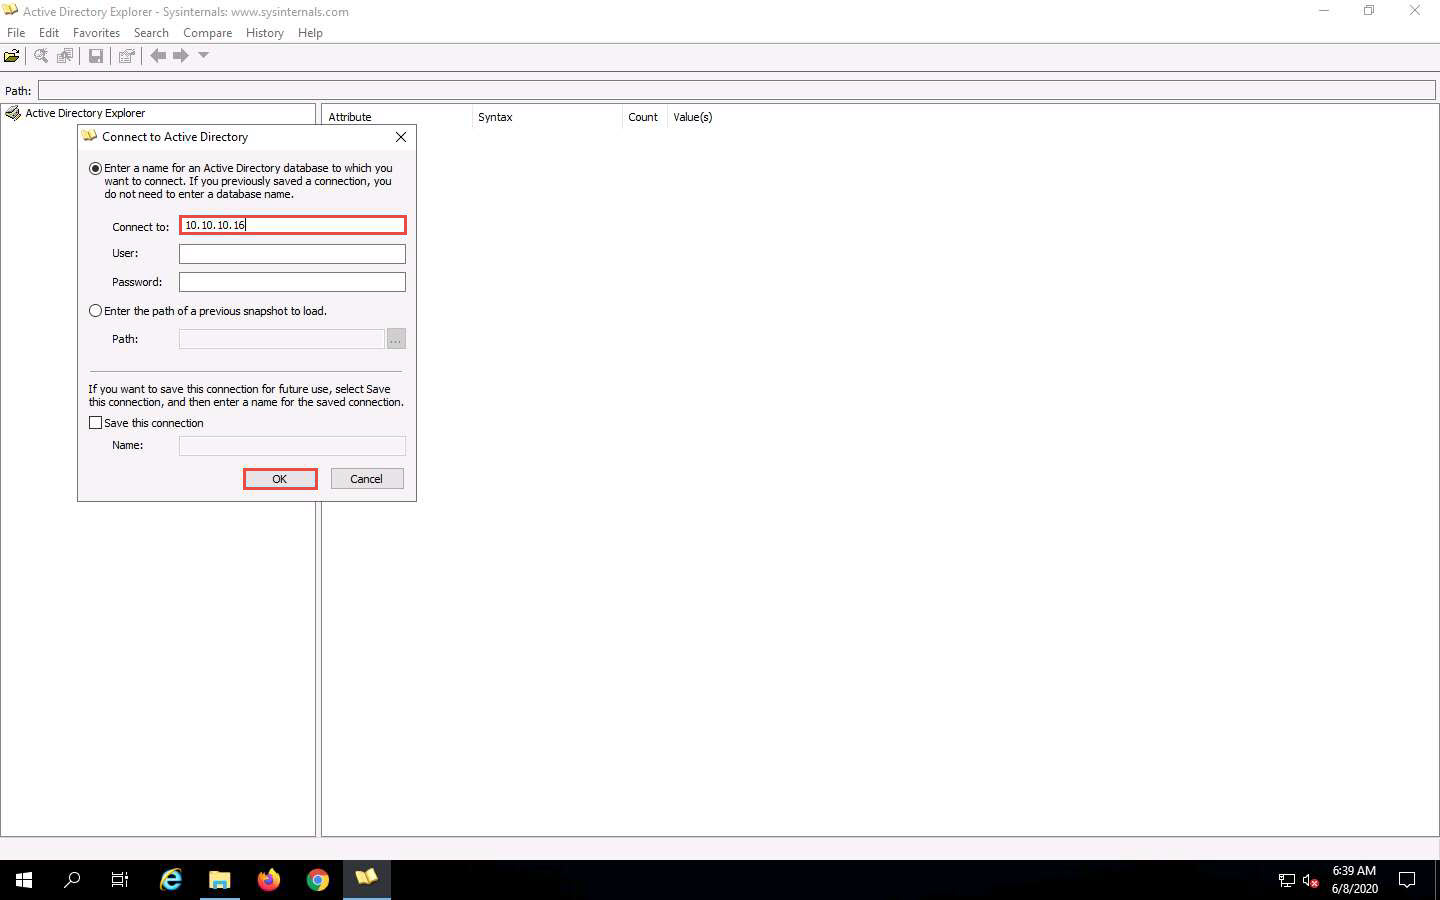The height and width of the screenshot is (900, 1440).
Task: Open the Search menu
Action: [151, 33]
